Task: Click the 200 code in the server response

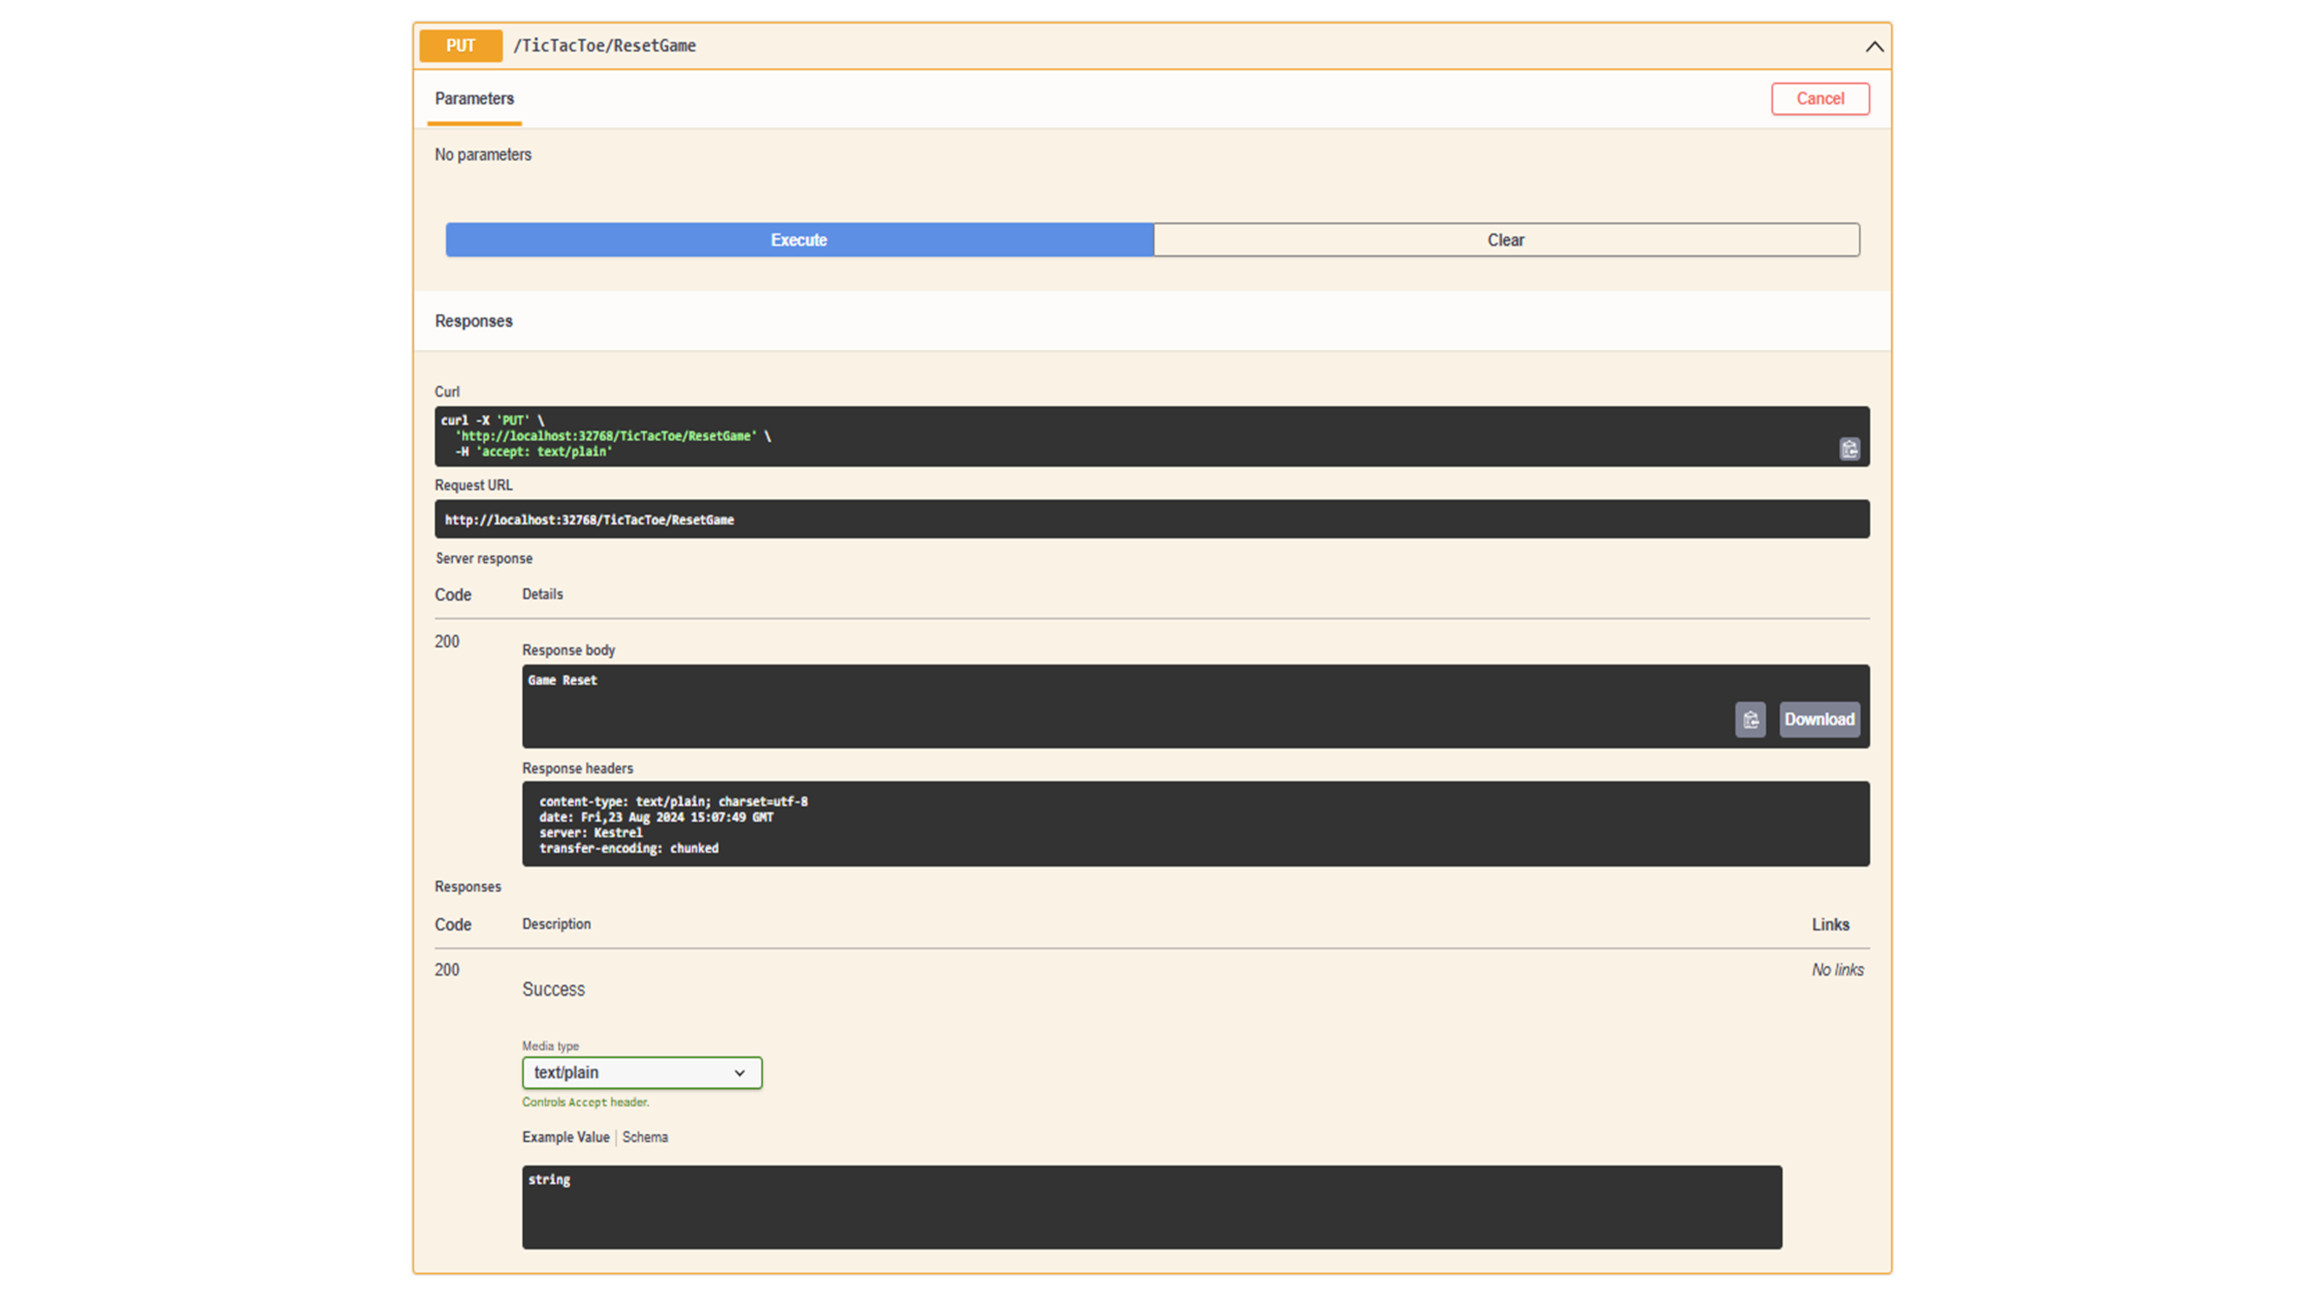Action: (447, 642)
